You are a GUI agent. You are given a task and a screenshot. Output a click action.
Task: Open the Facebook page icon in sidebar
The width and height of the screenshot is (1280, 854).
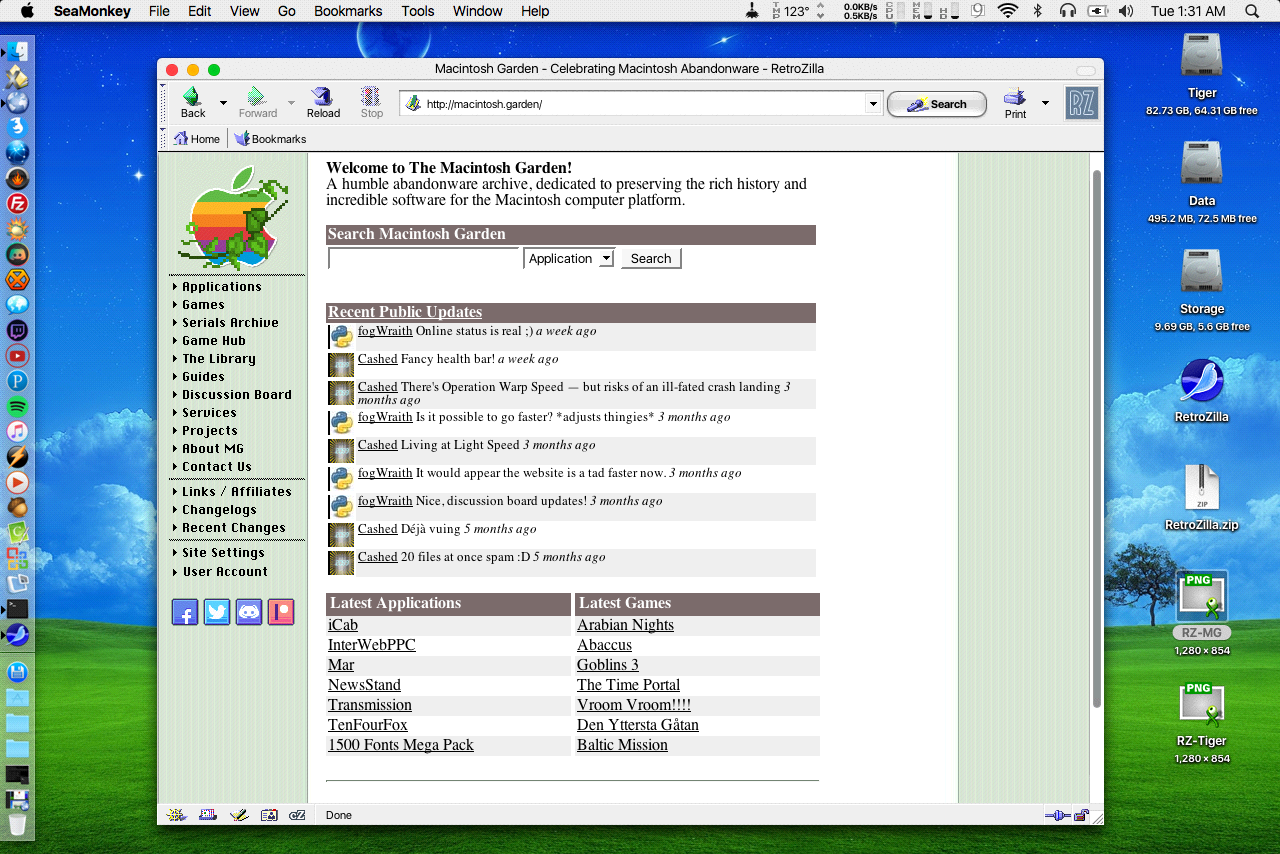coord(185,612)
